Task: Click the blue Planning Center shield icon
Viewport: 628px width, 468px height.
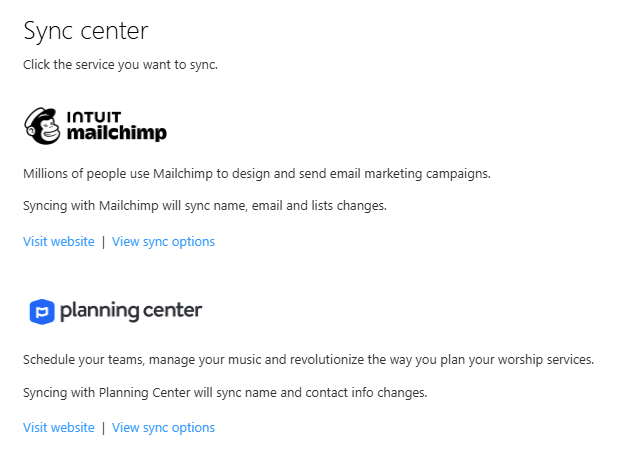Action: click(x=42, y=311)
